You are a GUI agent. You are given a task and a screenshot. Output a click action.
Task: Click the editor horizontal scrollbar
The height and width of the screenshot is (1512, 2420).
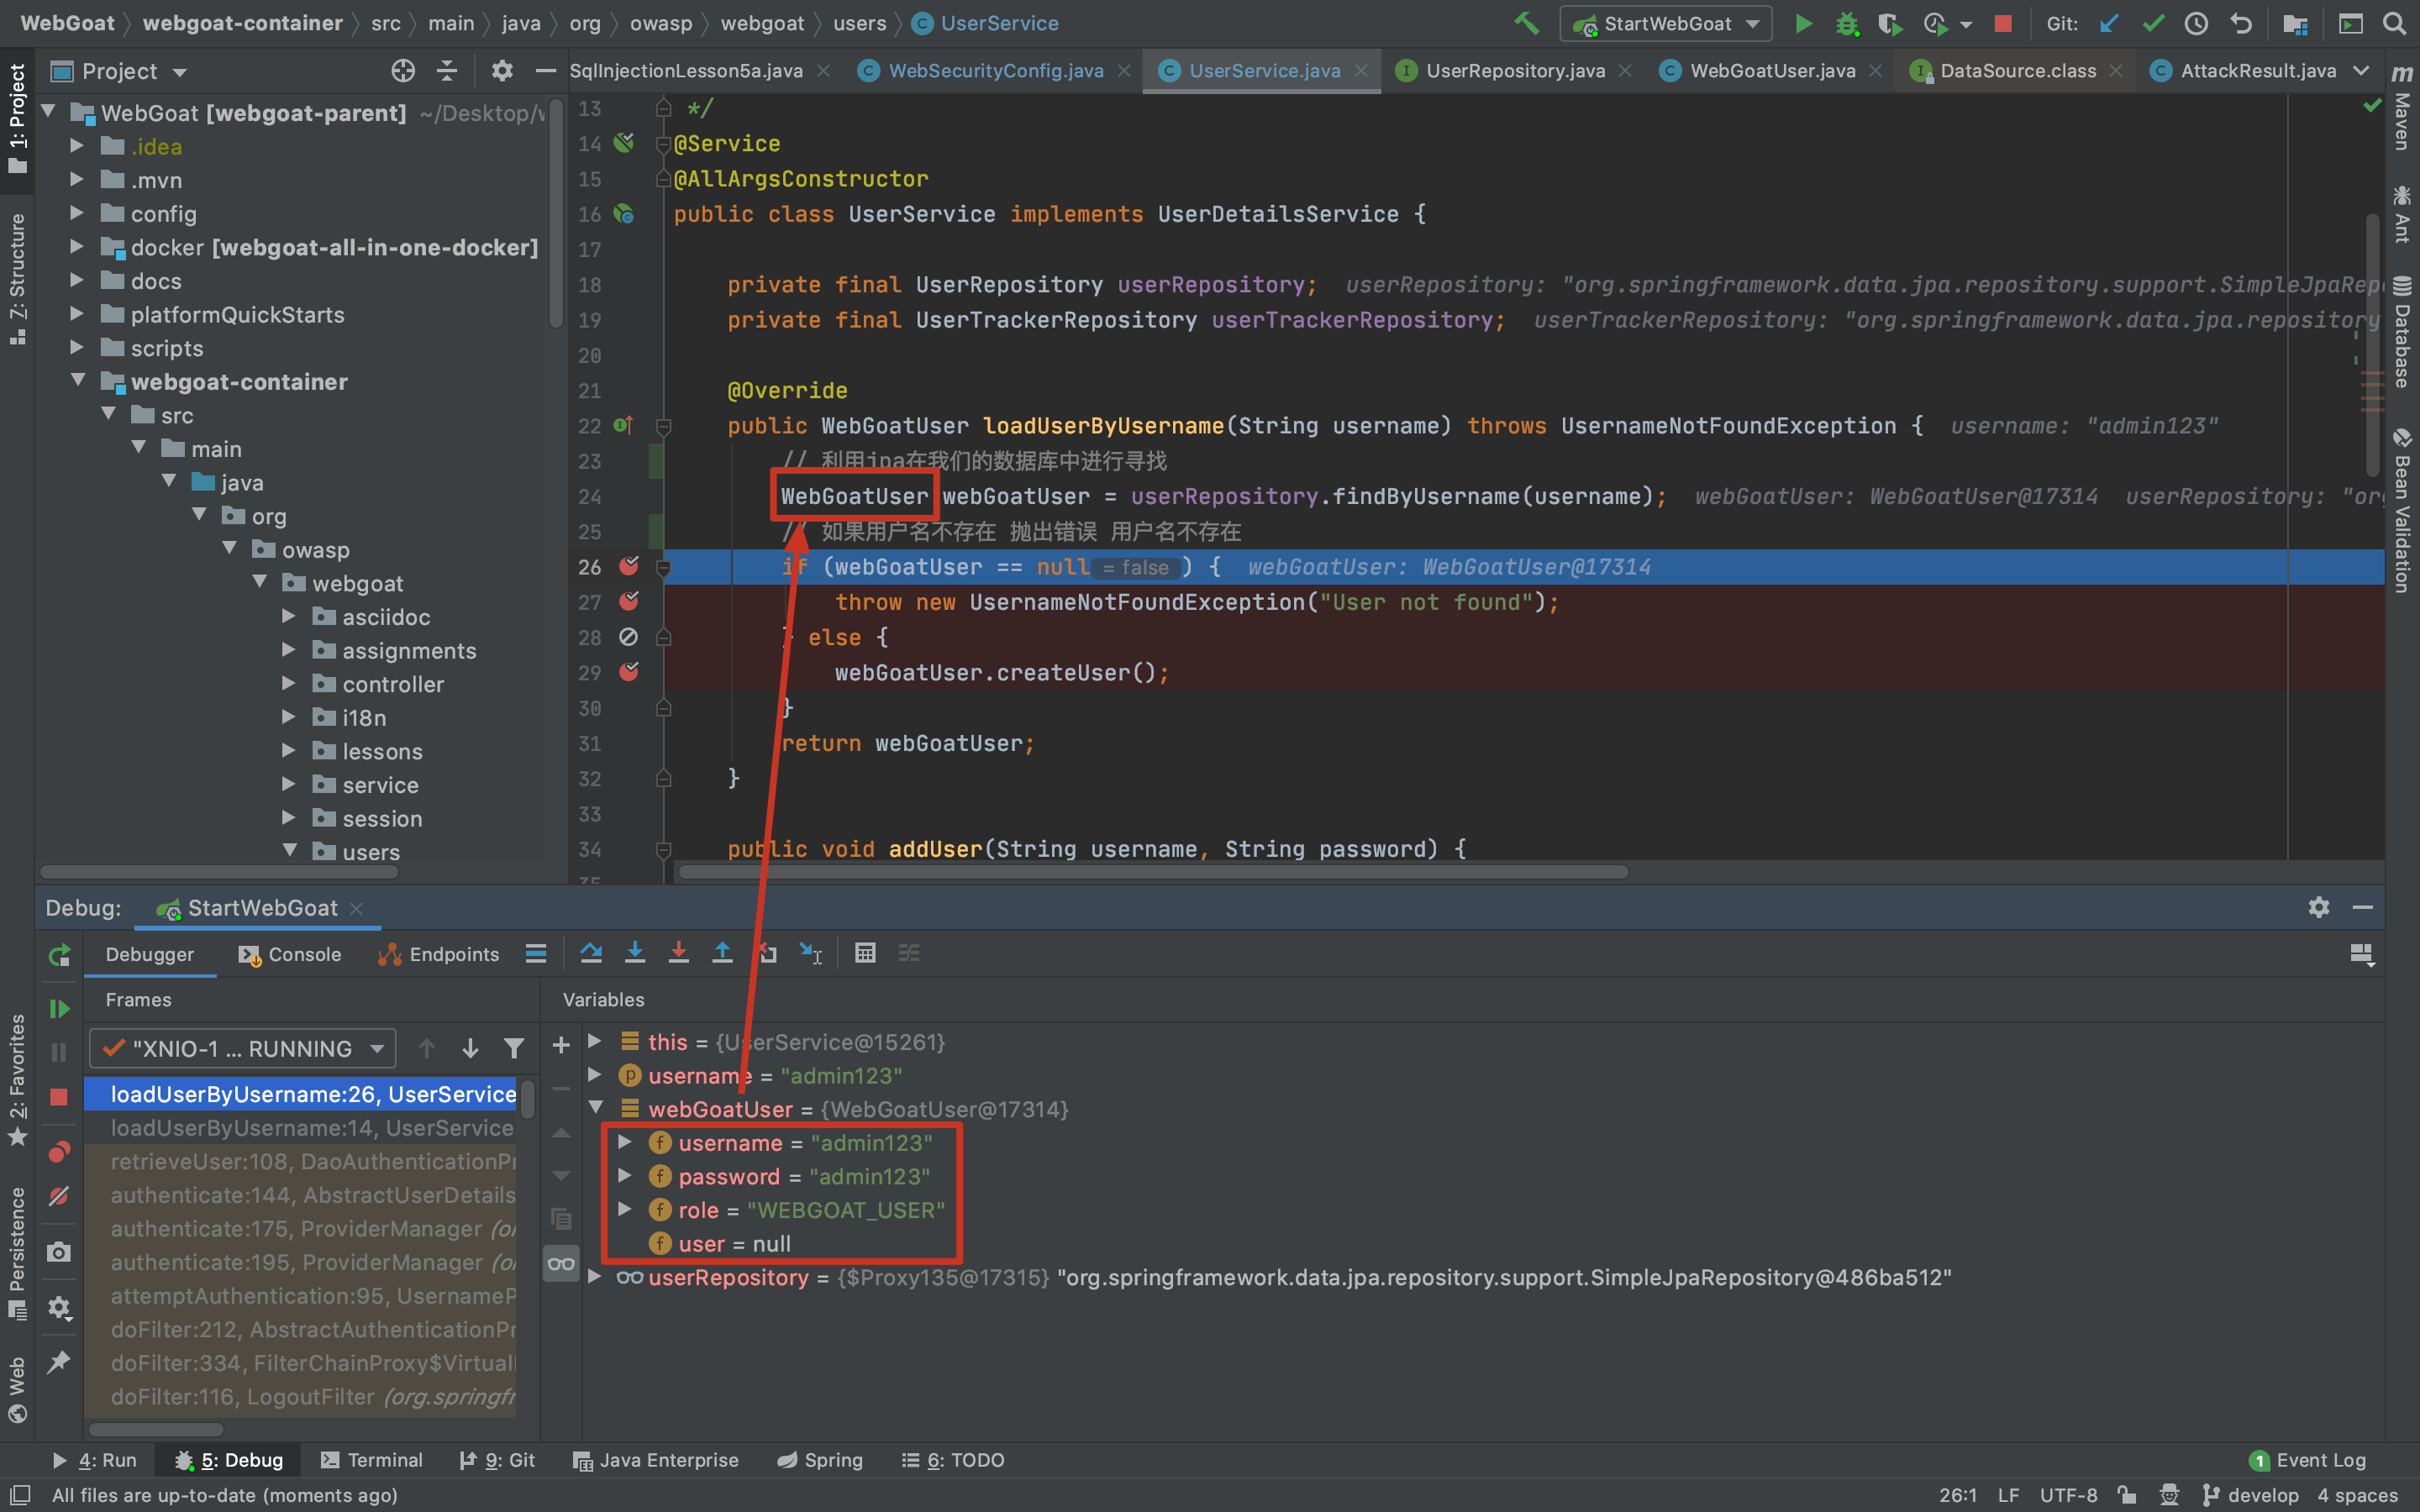coord(1152,872)
